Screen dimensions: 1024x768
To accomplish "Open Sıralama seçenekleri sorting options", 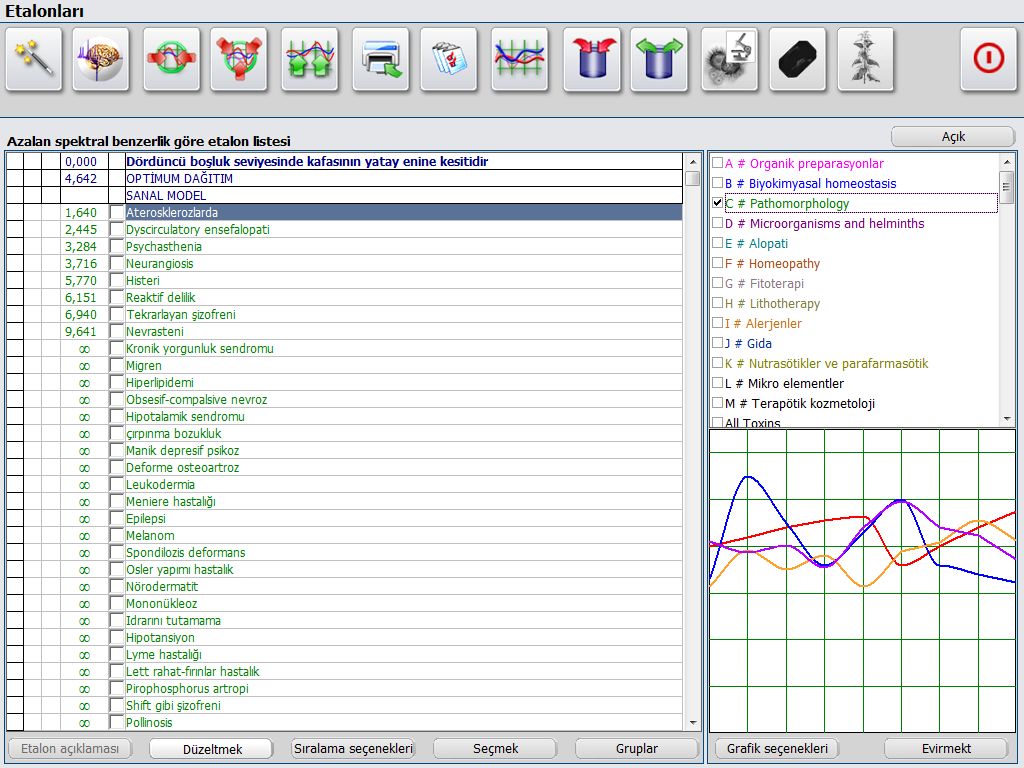I will (352, 748).
